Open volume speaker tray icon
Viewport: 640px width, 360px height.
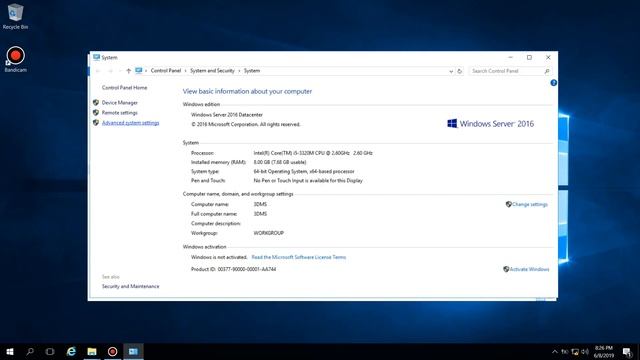[x=585, y=351]
